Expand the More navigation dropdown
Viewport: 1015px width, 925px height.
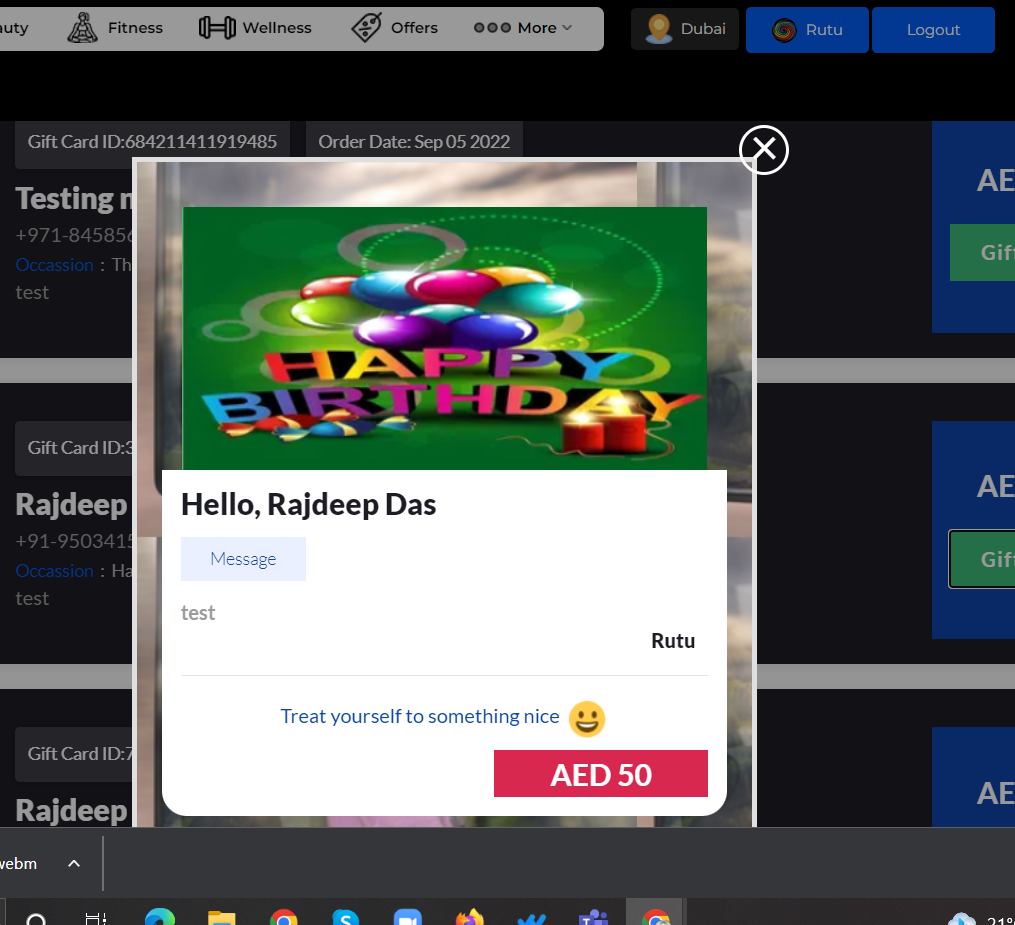523,28
